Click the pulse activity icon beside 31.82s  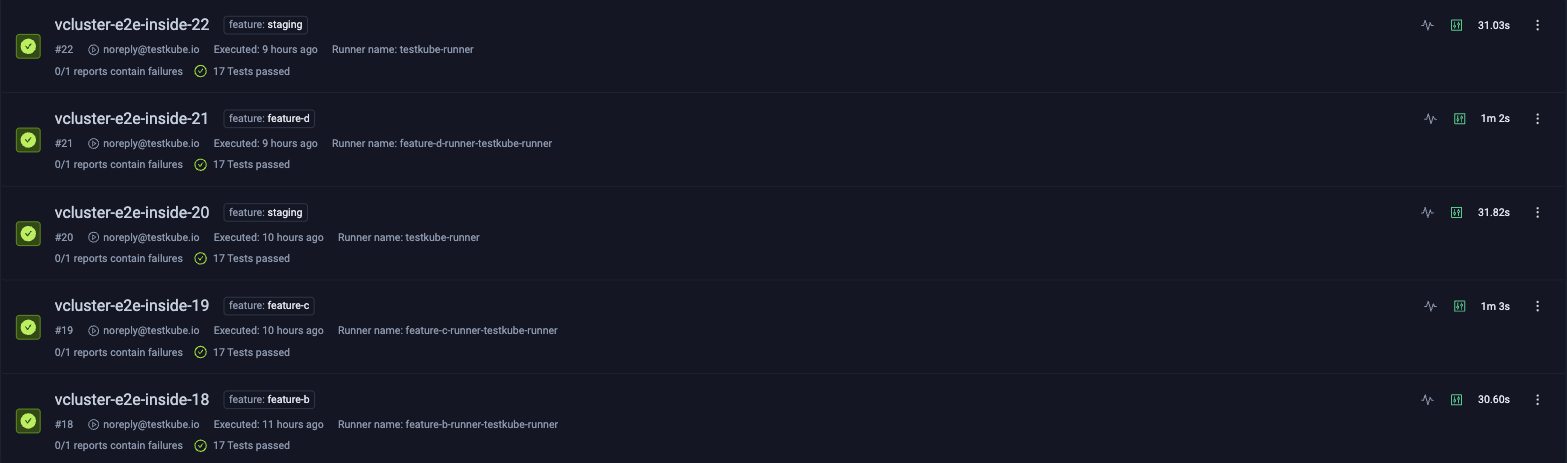point(1428,212)
